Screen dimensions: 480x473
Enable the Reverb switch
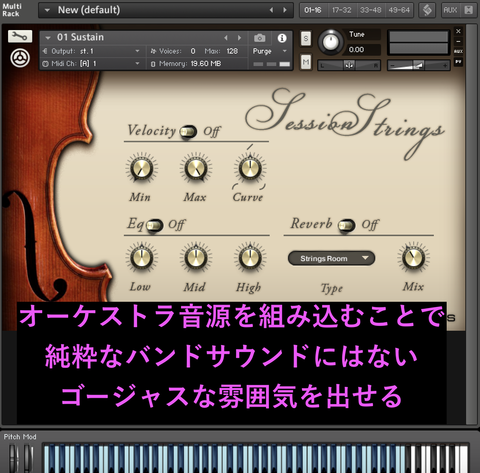346,226
